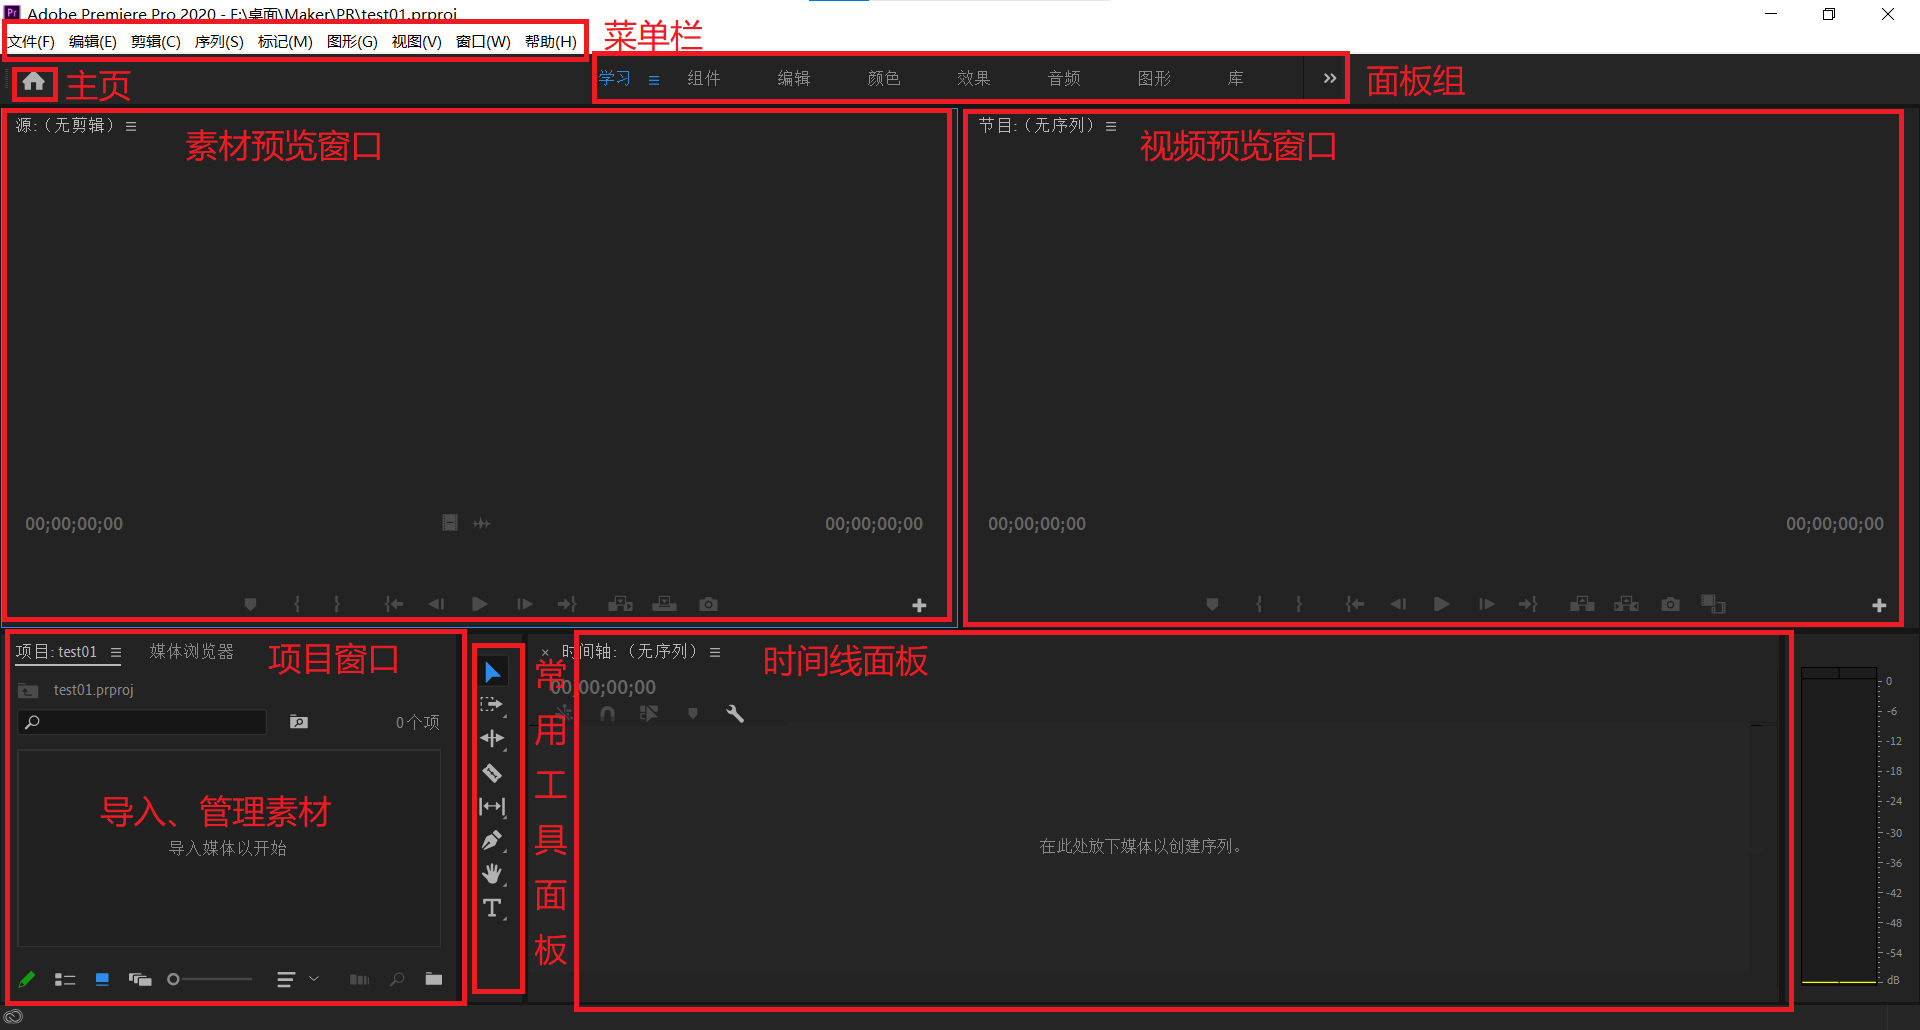Mark In point in Program monitor
Screen dimensions: 1920x1030
1259,604
